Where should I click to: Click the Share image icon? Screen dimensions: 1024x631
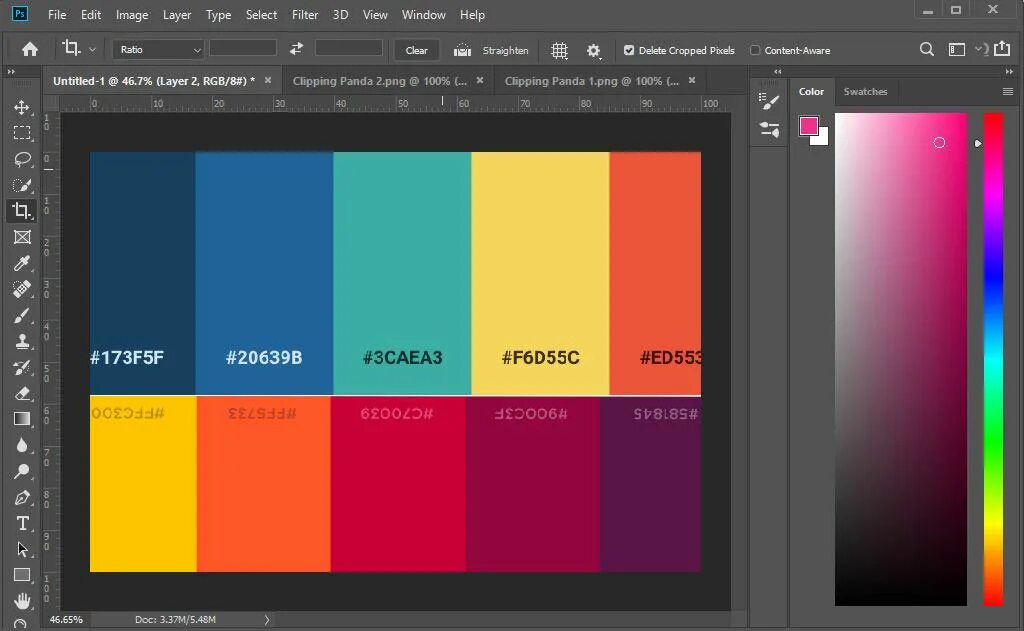(1002, 49)
